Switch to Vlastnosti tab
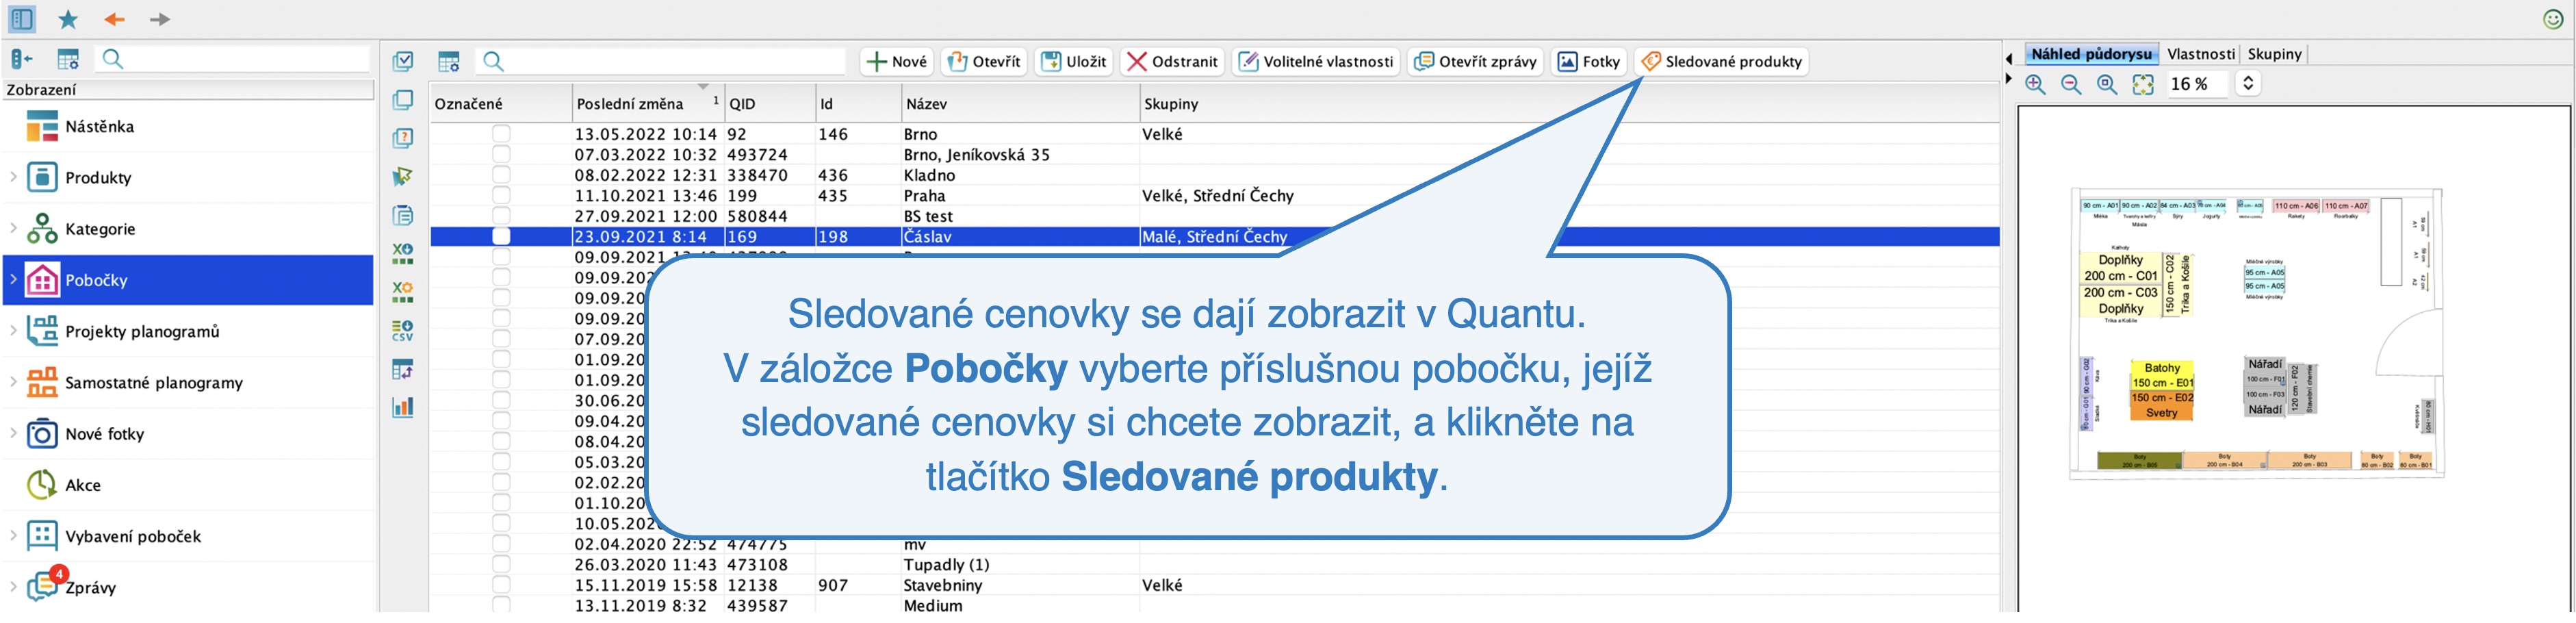The image size is (2576, 623). 2200,54
